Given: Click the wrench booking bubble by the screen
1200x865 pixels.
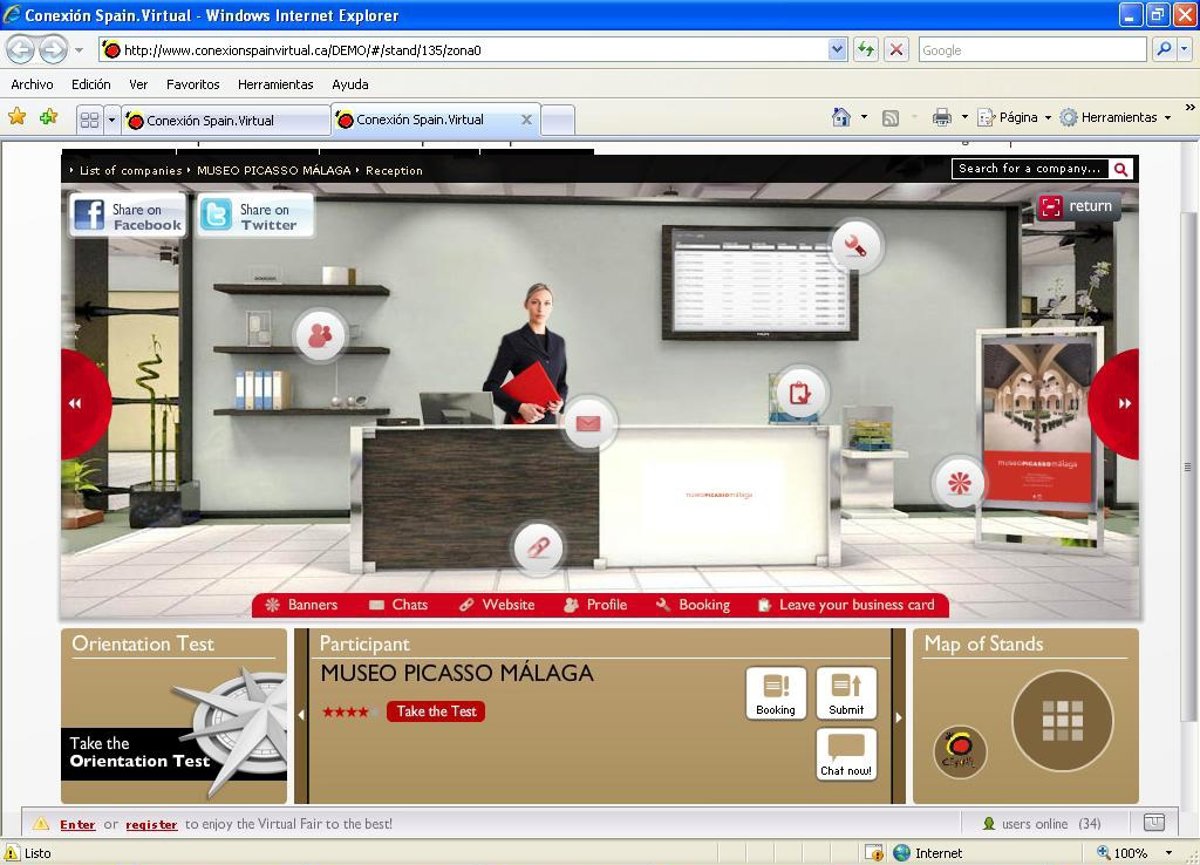Looking at the screenshot, I should (855, 246).
